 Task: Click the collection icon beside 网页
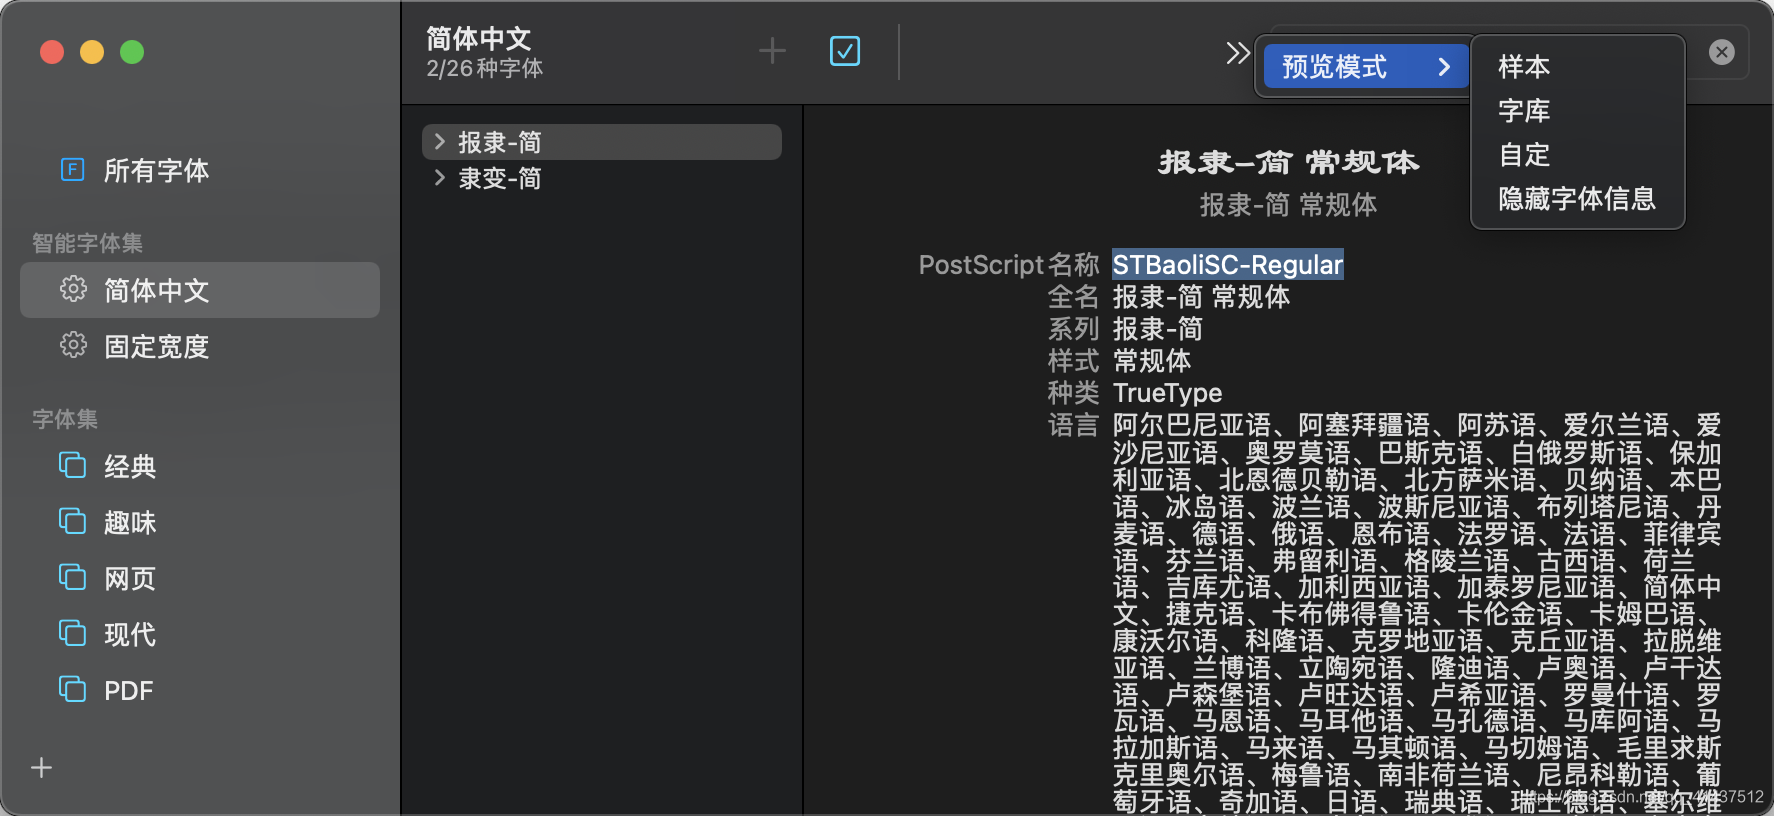[72, 577]
